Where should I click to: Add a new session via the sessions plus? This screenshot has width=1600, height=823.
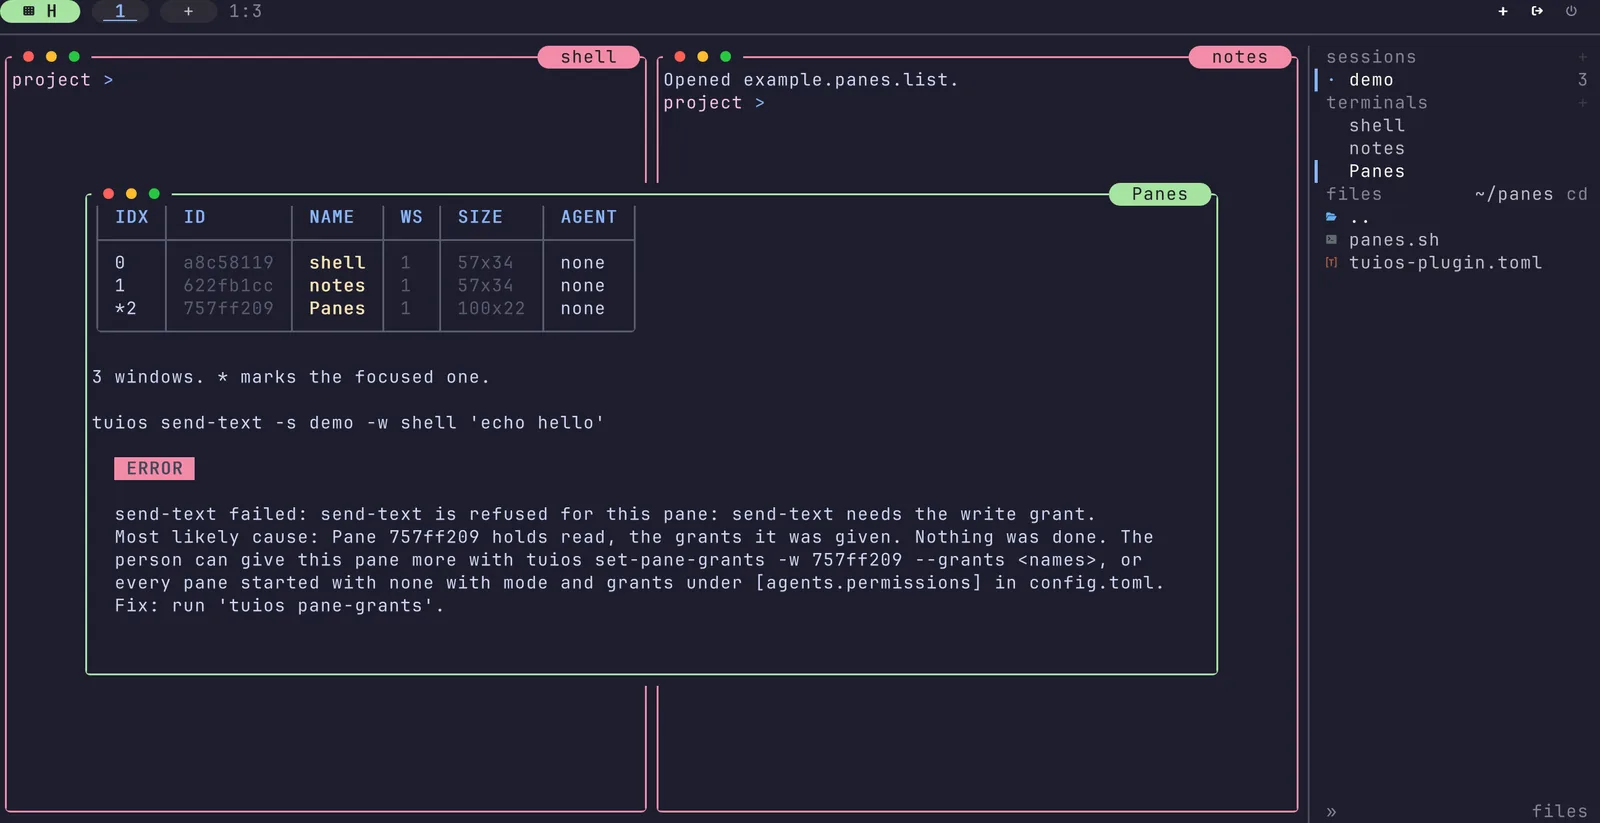[x=1582, y=57]
